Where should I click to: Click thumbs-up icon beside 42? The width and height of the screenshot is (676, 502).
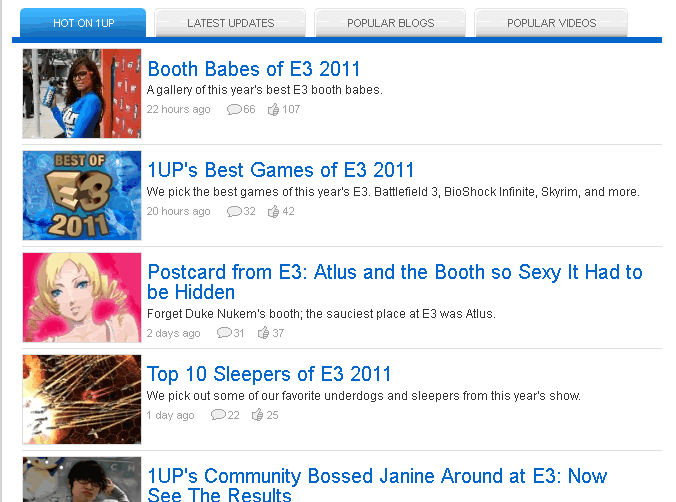273,211
